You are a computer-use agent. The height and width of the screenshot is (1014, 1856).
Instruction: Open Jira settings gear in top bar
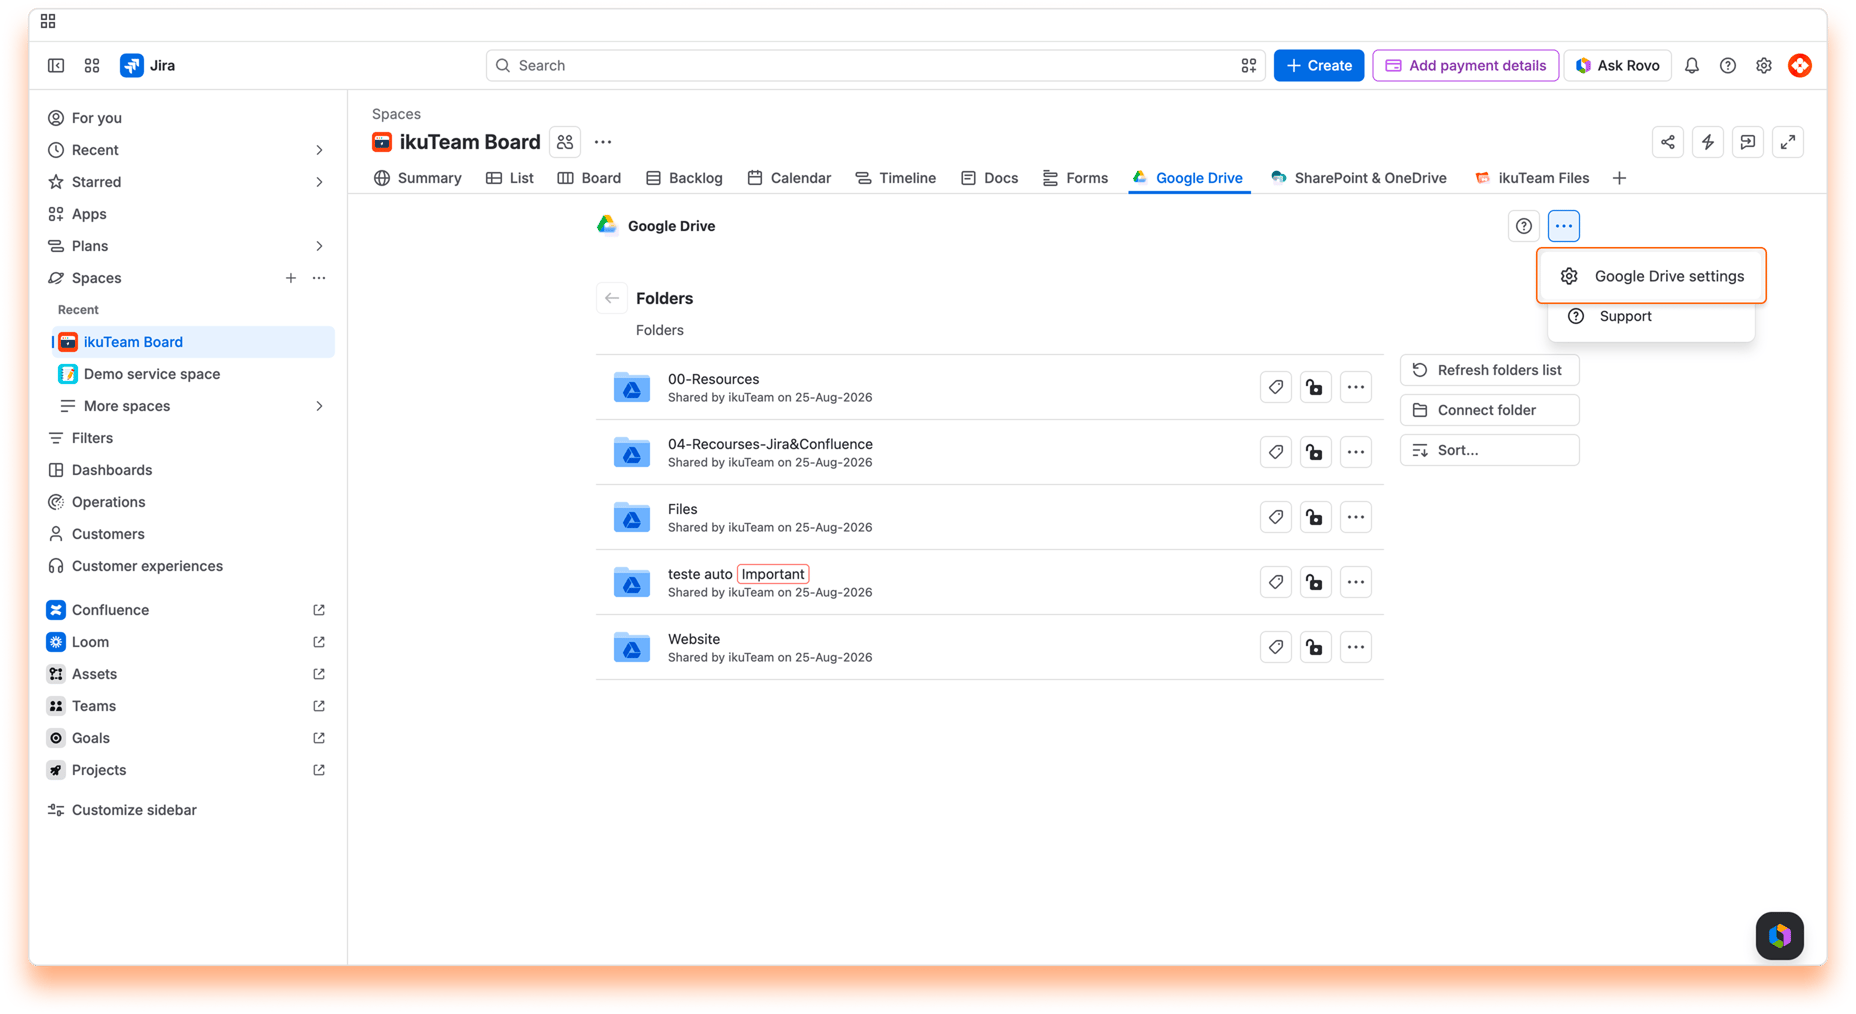pyautogui.click(x=1763, y=65)
